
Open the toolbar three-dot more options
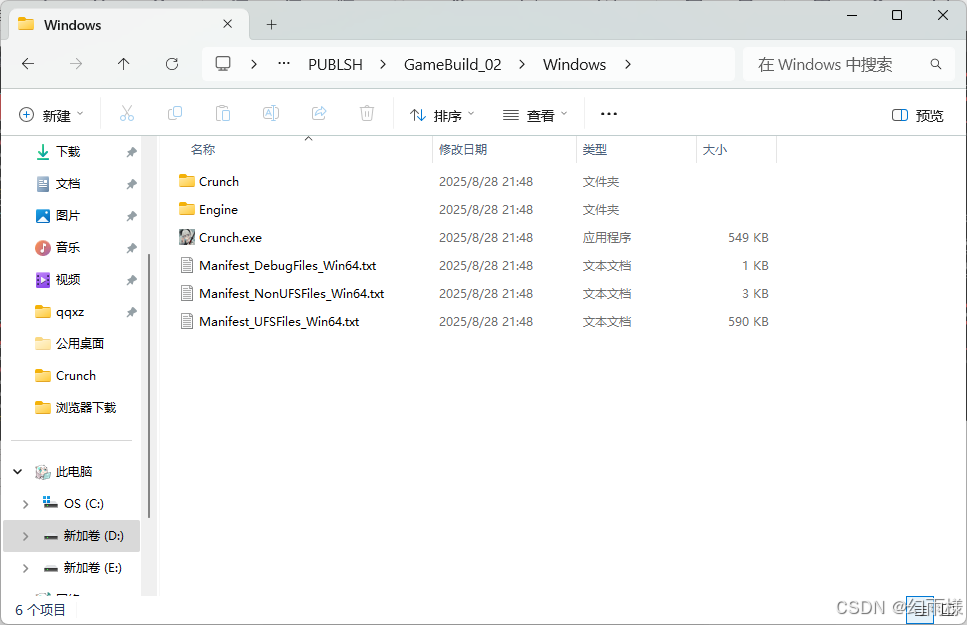click(609, 114)
